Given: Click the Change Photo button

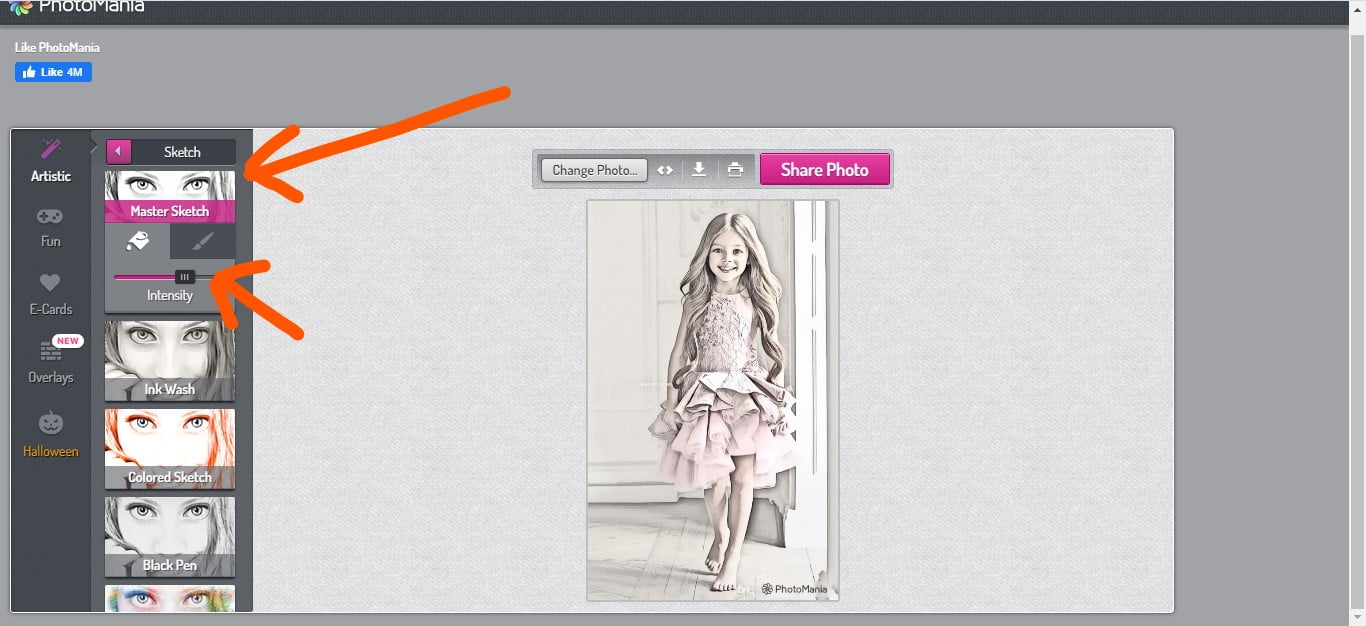Looking at the screenshot, I should [594, 170].
